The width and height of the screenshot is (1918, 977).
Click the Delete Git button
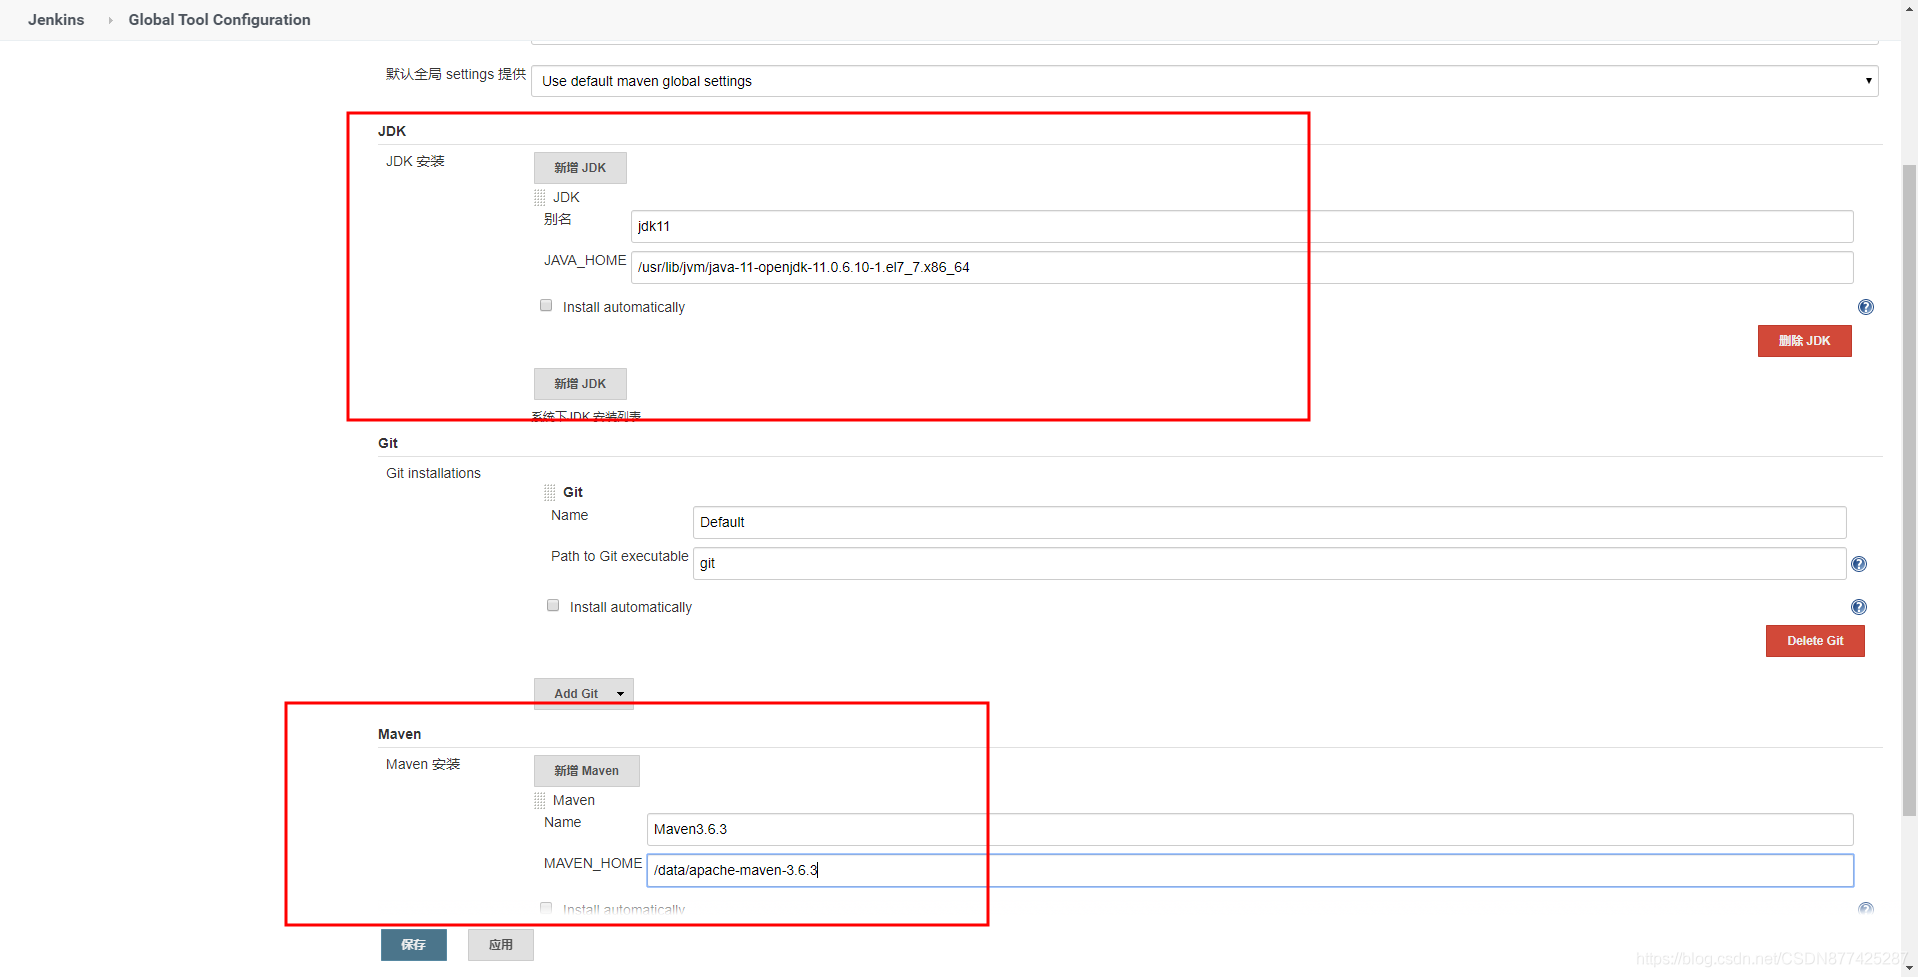coord(1815,641)
